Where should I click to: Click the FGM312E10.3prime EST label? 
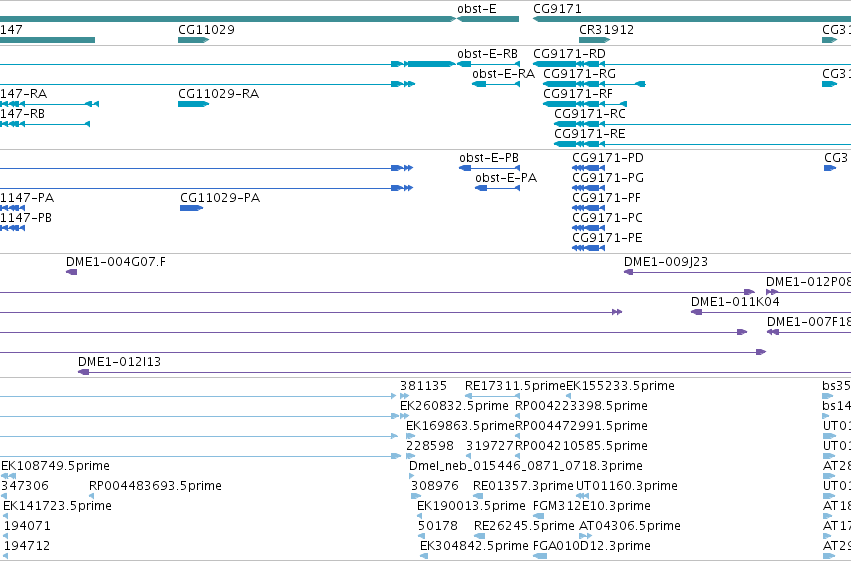[592, 507]
